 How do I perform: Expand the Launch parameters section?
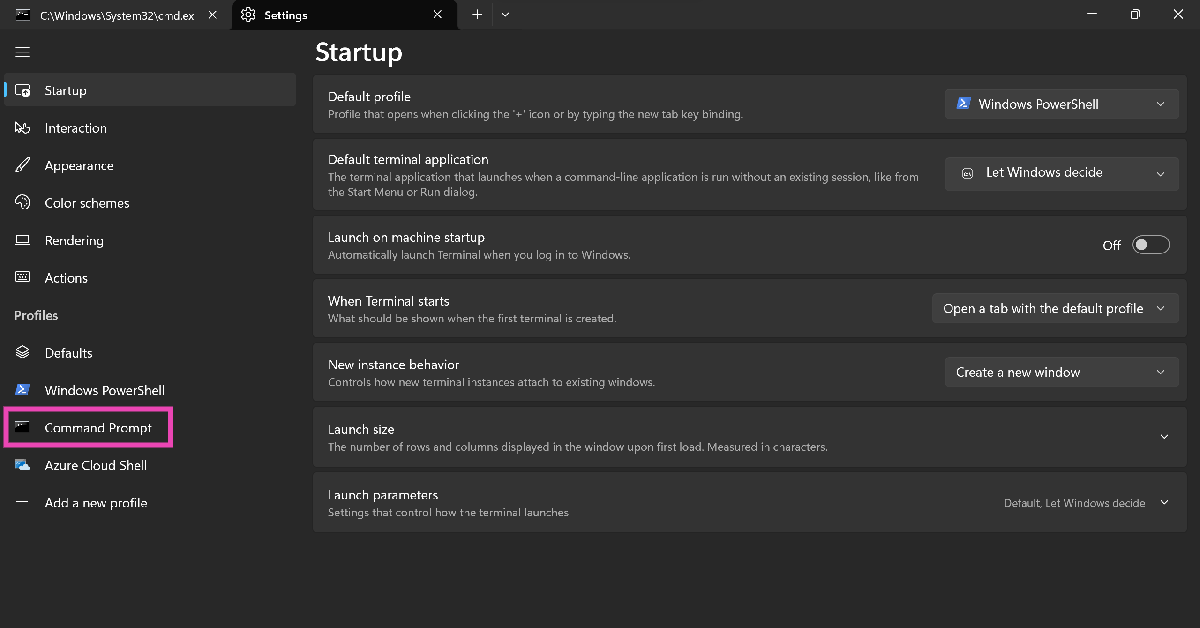click(1164, 503)
